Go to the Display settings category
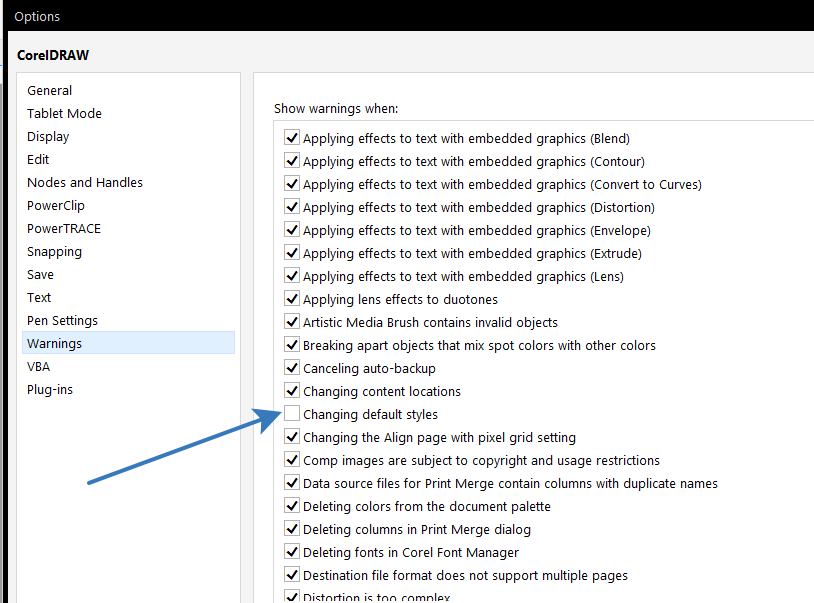This screenshot has height=603, width=814. tap(48, 136)
